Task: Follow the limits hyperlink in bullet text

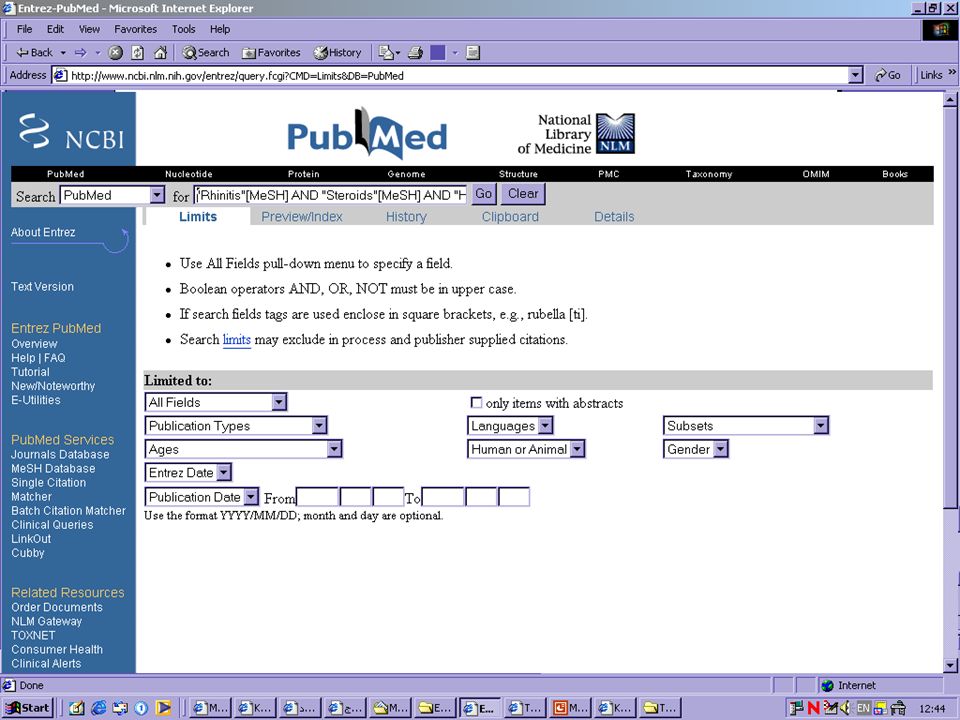Action: 236,339
